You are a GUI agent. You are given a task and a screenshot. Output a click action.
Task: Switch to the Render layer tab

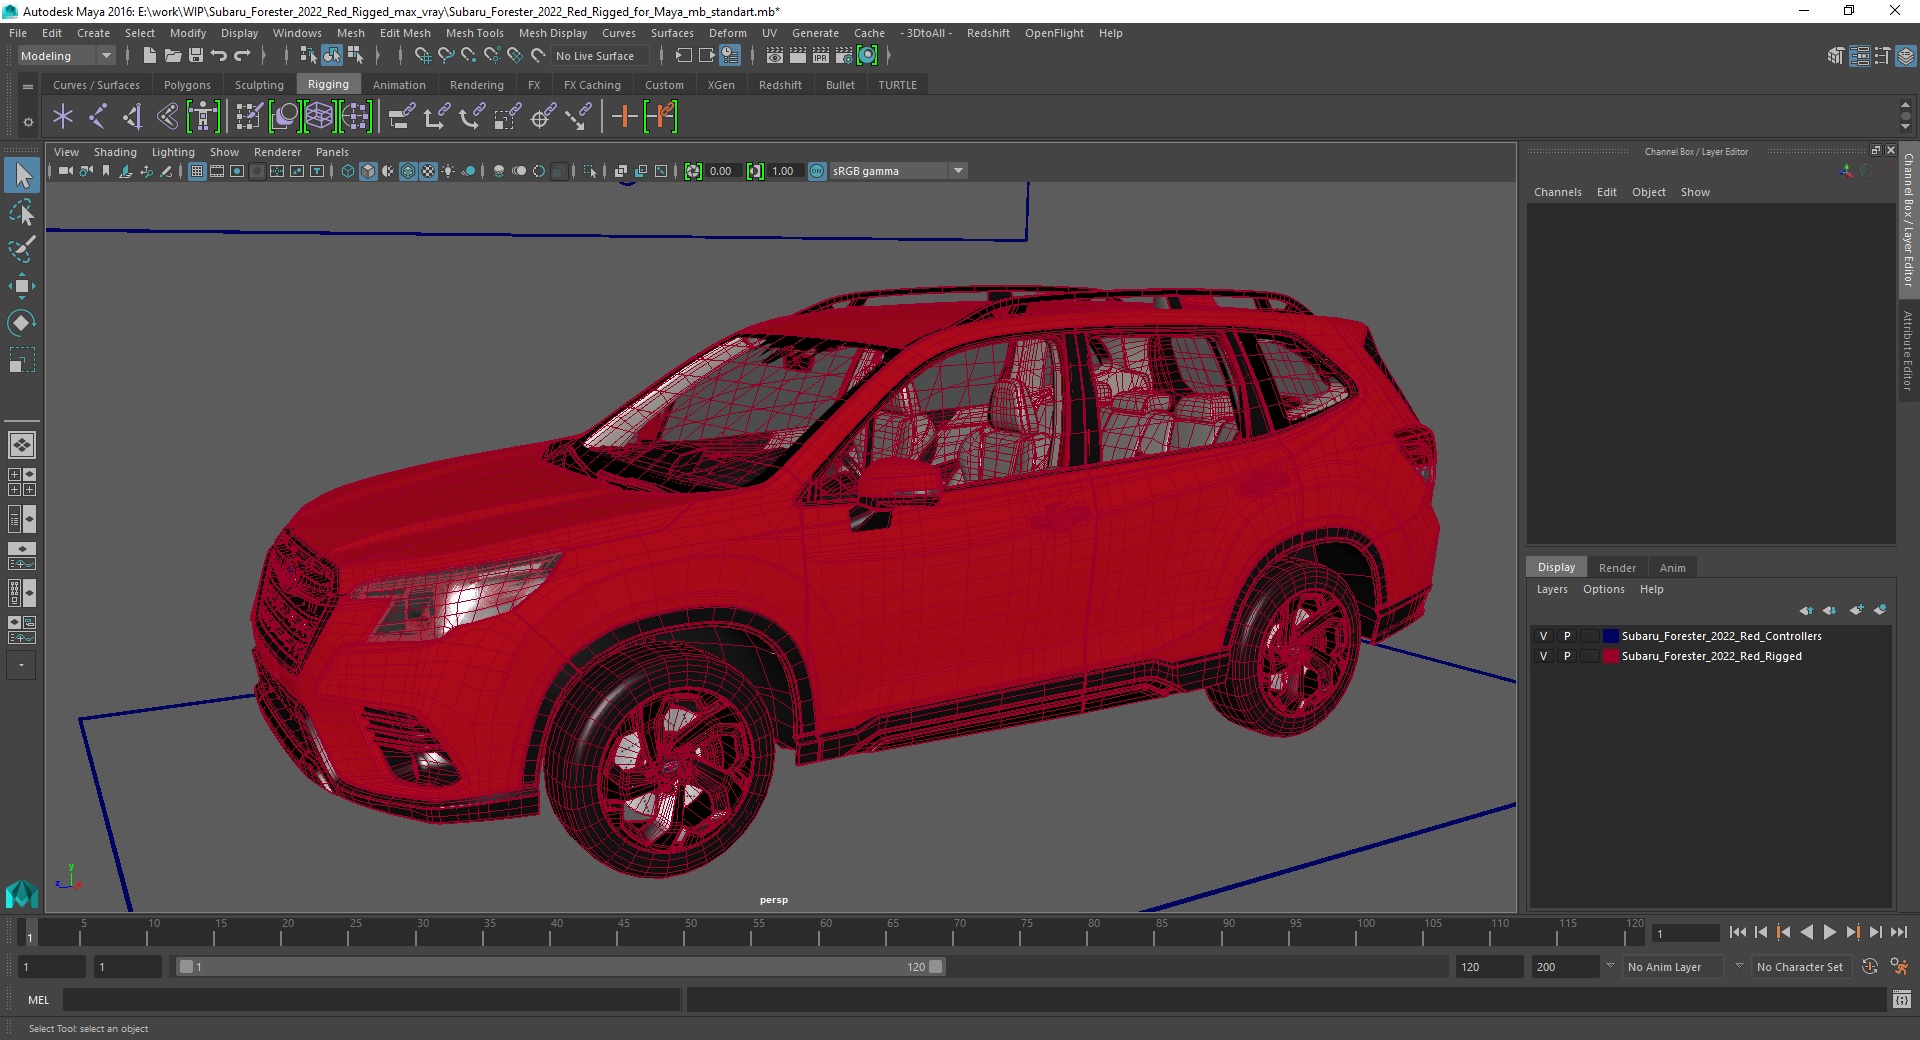[1617, 567]
